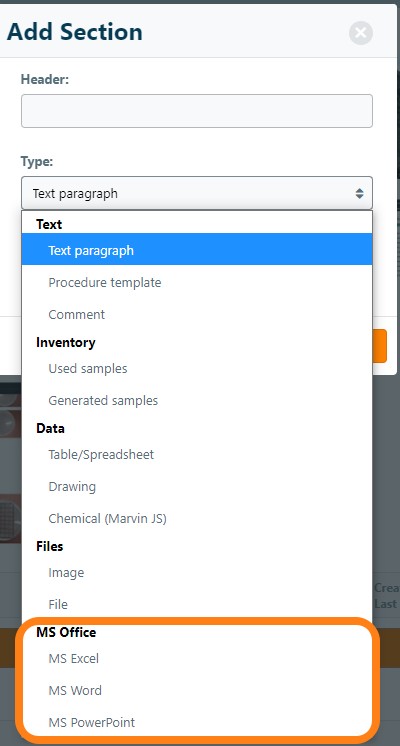The width and height of the screenshot is (400, 746).
Task: Select MS Excel option
Action: coord(197,658)
